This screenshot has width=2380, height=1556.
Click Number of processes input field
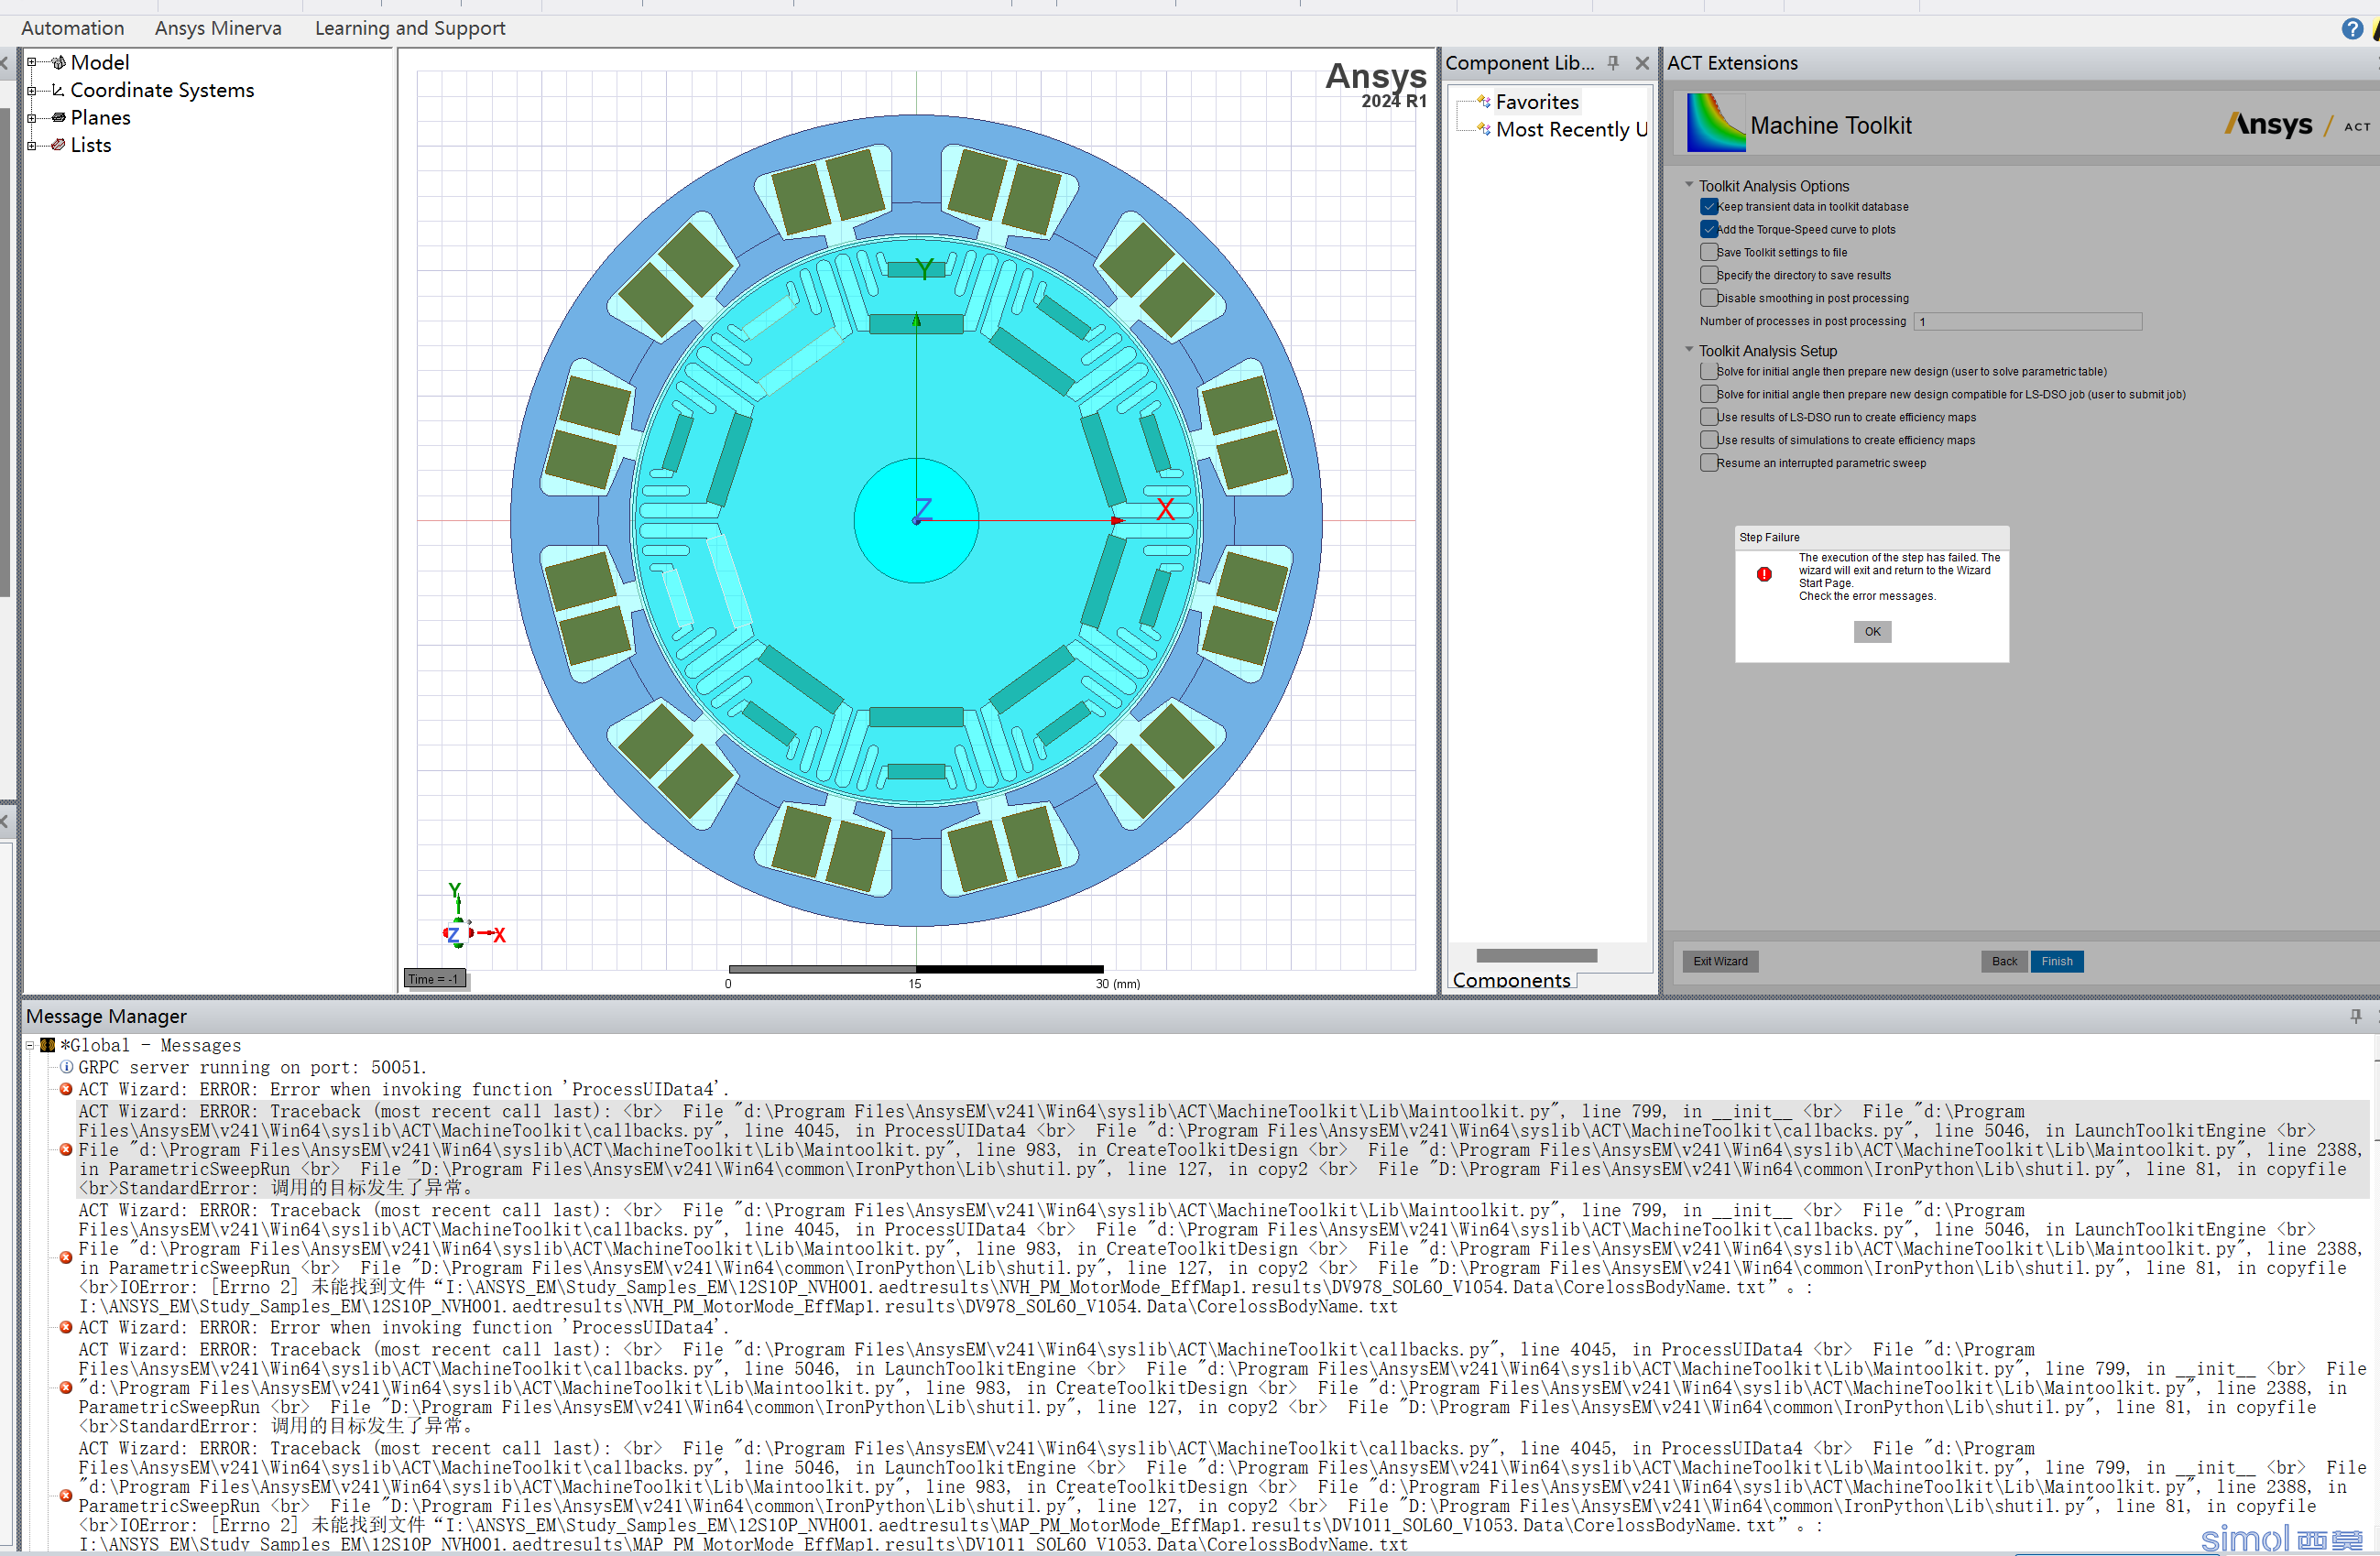click(x=2027, y=321)
